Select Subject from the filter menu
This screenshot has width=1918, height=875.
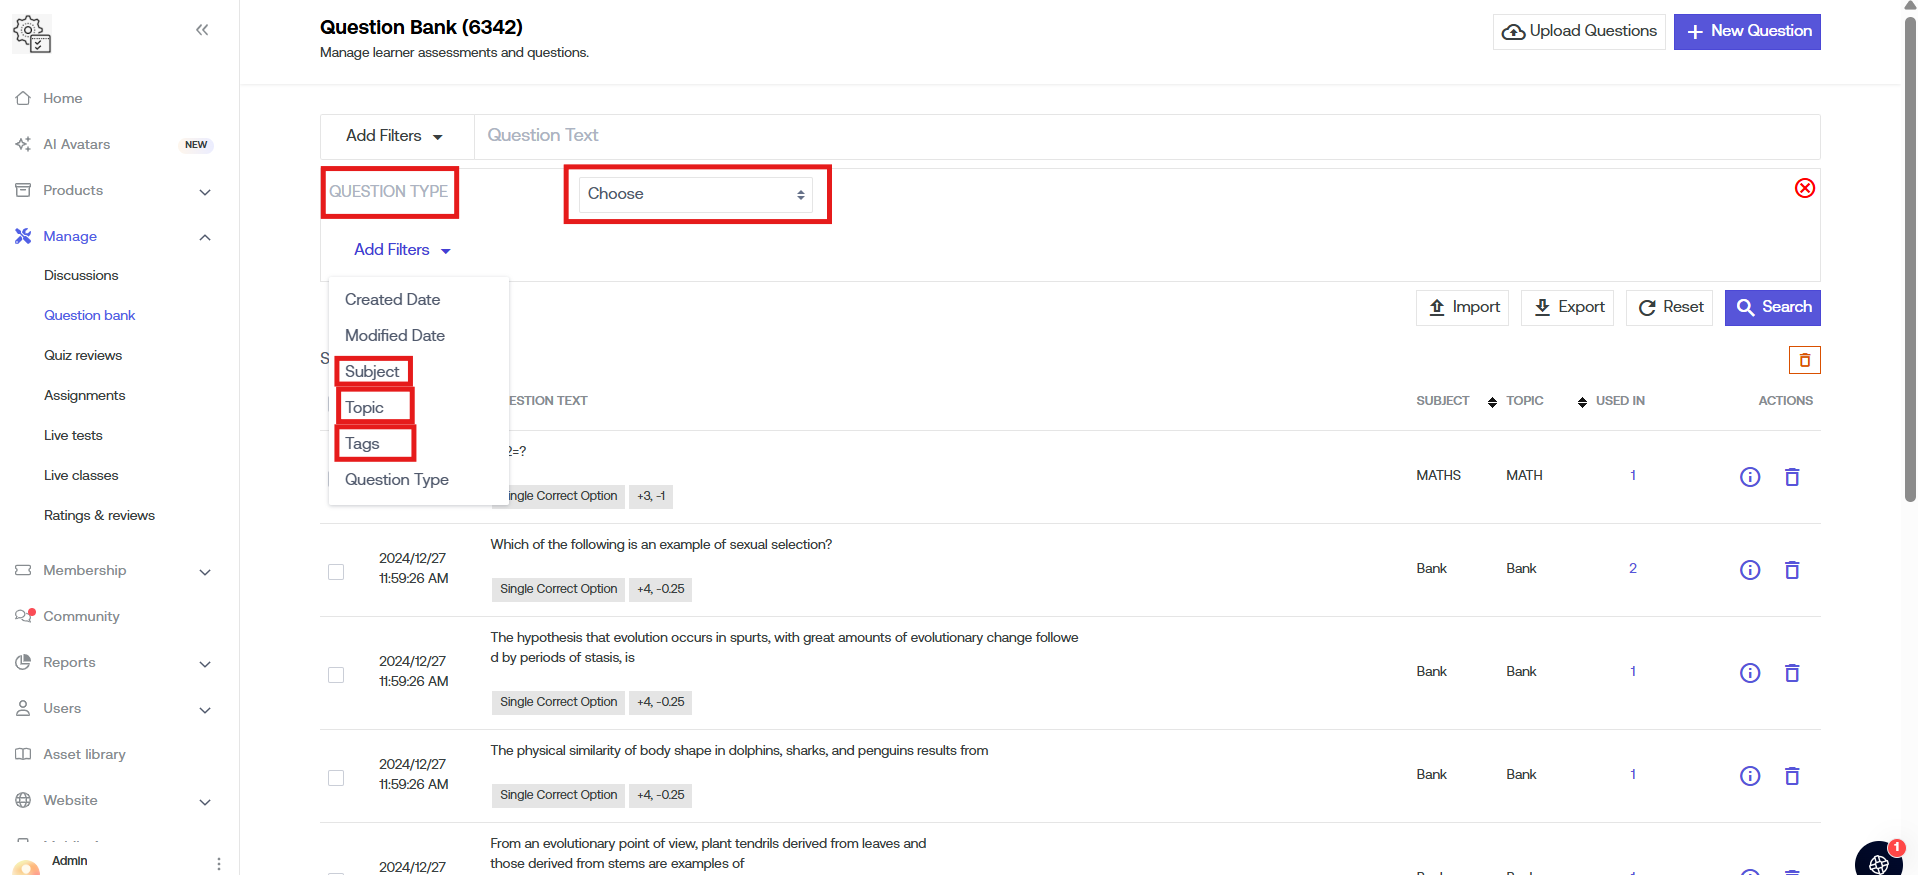pyautogui.click(x=372, y=372)
